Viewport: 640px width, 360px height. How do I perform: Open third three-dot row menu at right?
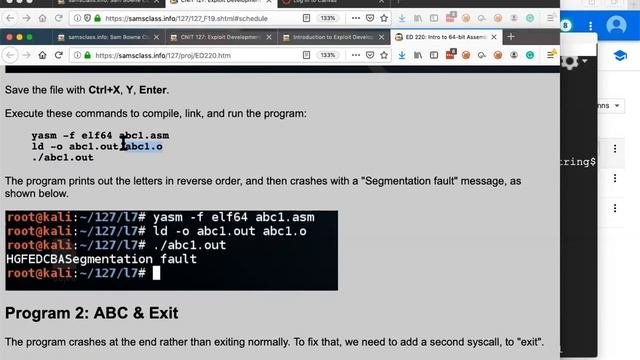click(x=615, y=209)
